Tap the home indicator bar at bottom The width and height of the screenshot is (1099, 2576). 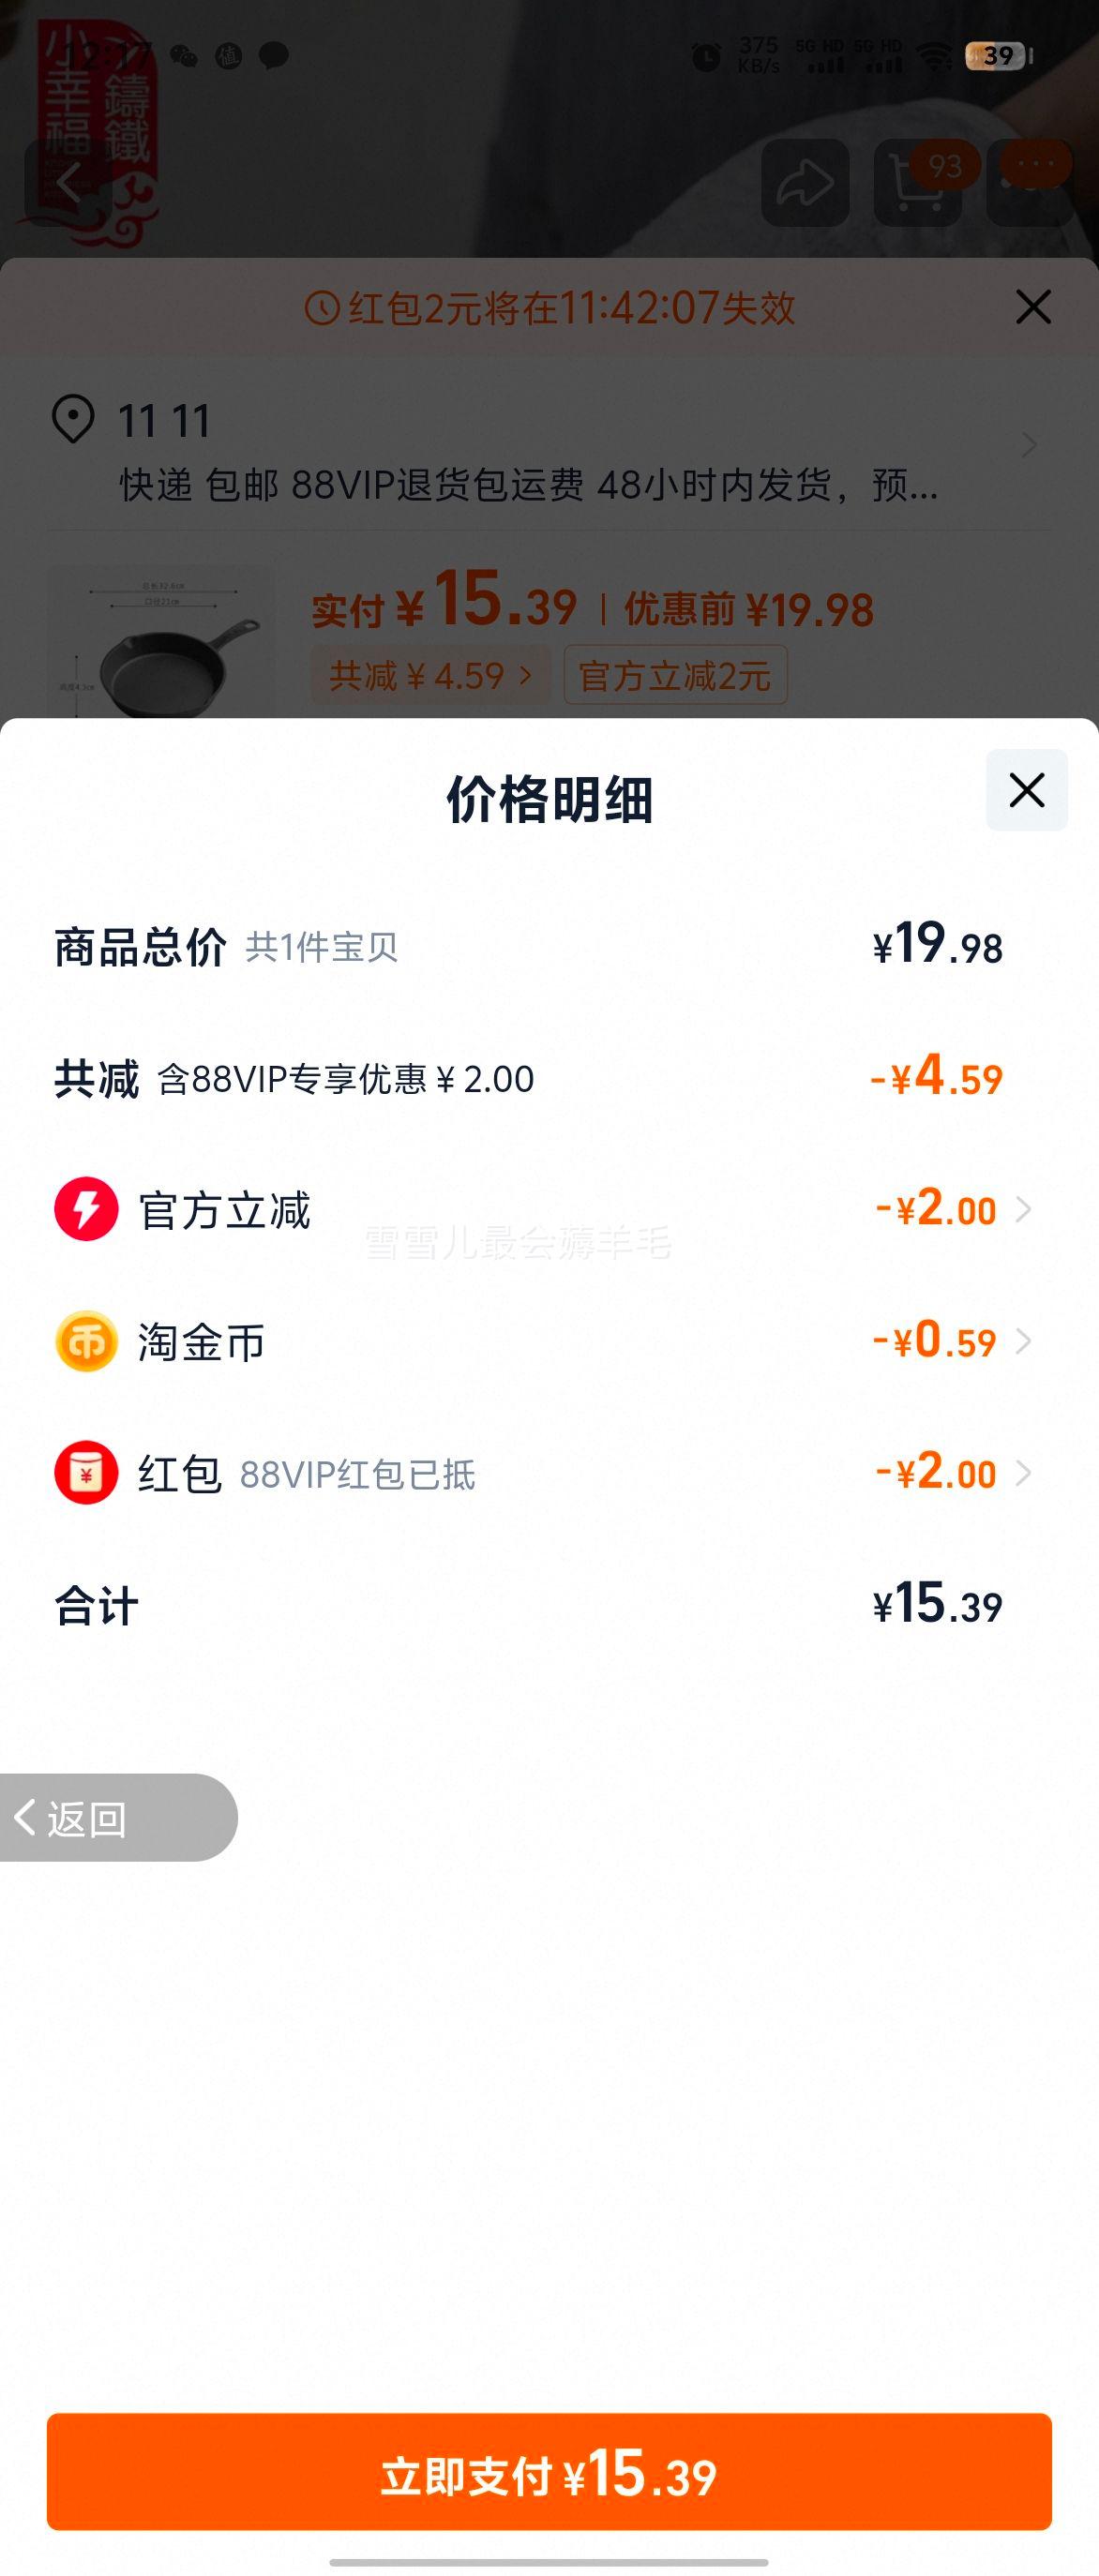pos(549,2562)
